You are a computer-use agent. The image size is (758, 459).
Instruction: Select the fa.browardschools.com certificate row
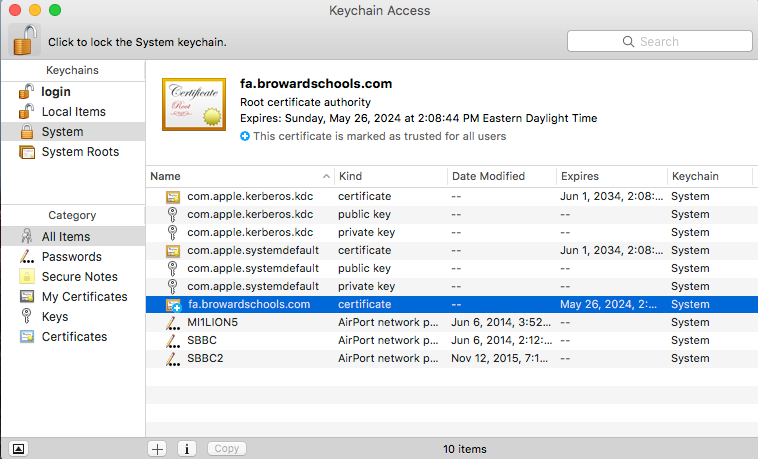452,304
